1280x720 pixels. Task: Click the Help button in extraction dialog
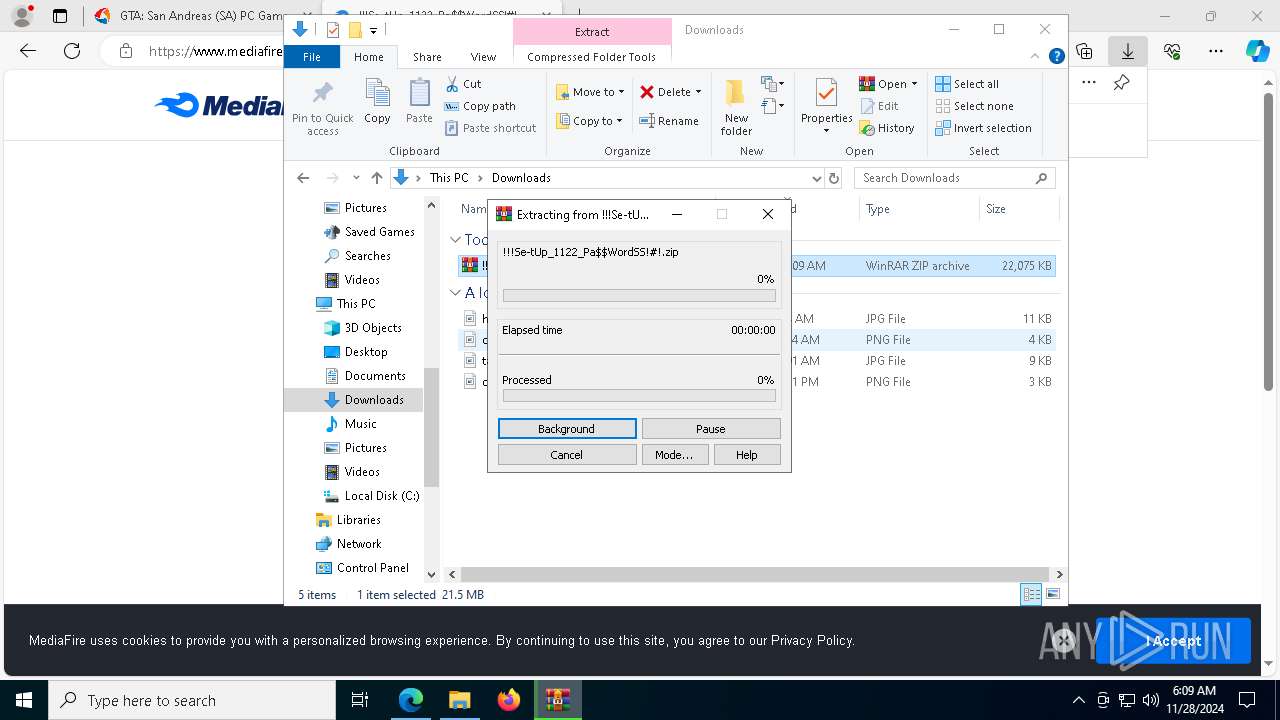click(747, 455)
